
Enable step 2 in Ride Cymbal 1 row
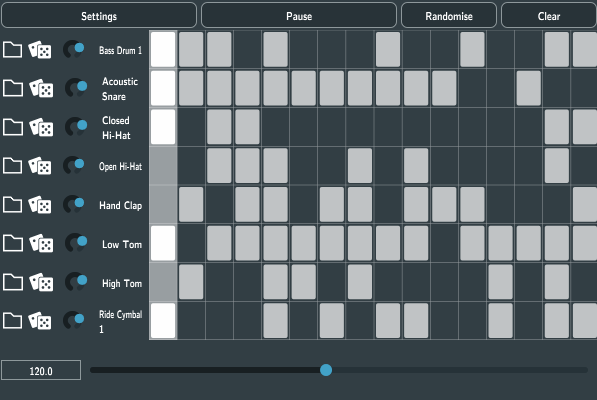tap(191, 320)
